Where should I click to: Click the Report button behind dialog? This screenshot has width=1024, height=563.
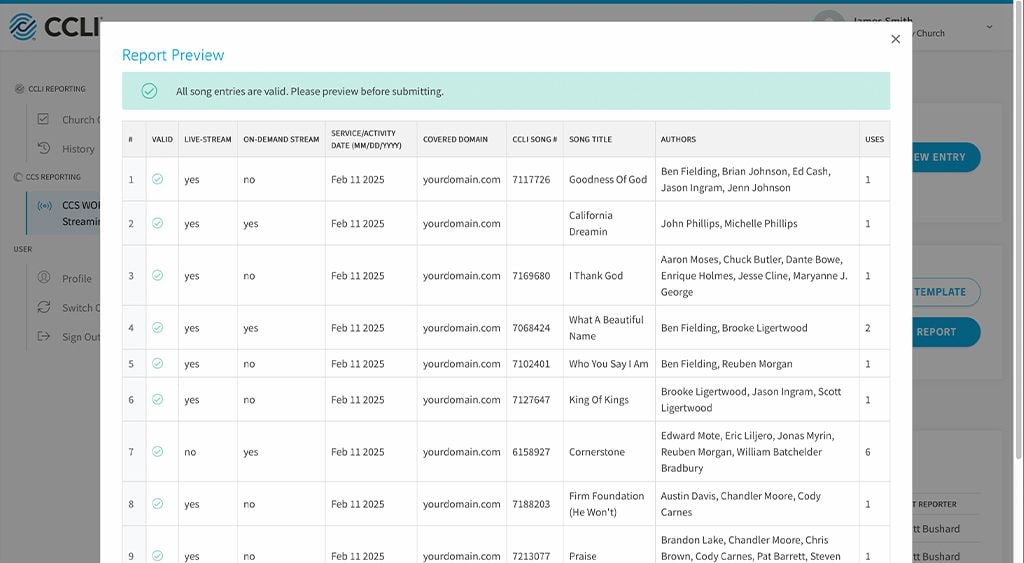tap(946, 332)
